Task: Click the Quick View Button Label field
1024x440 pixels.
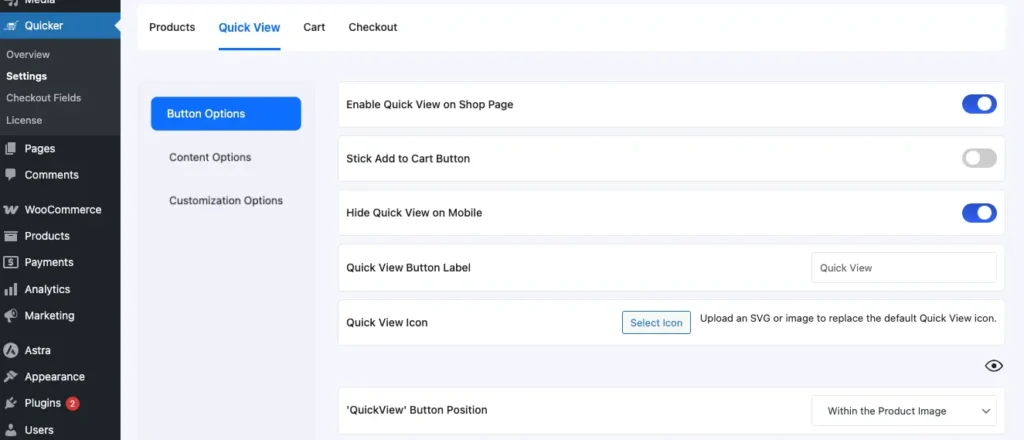Action: [x=903, y=268]
